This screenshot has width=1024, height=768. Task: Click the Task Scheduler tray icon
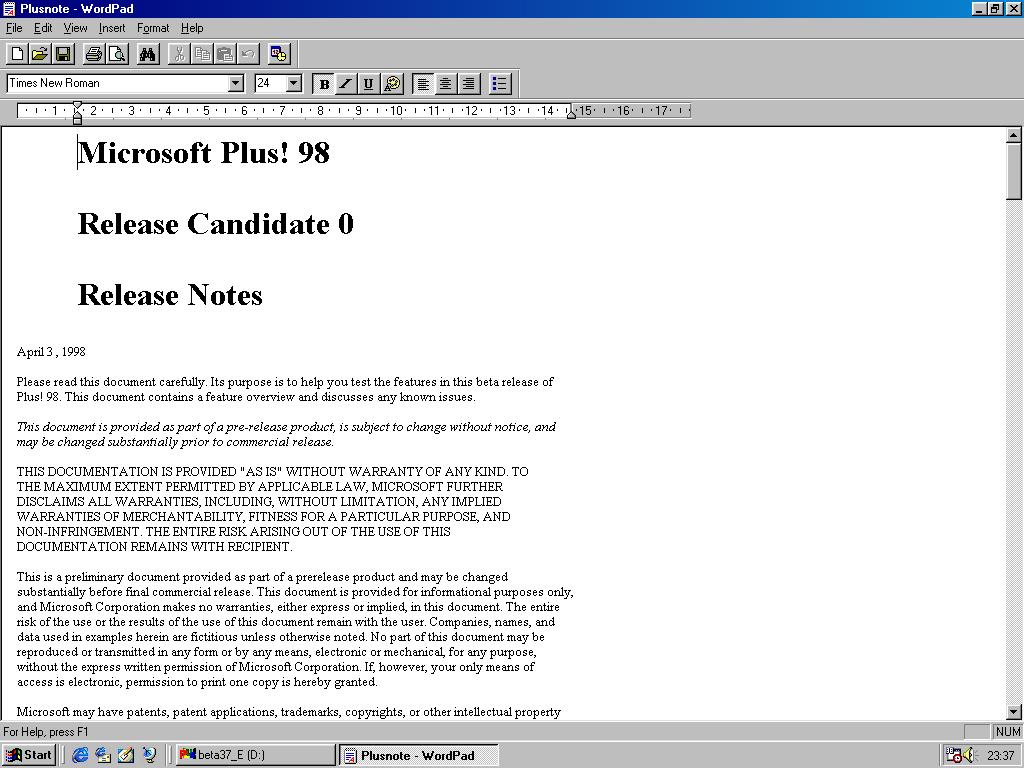(x=953, y=756)
